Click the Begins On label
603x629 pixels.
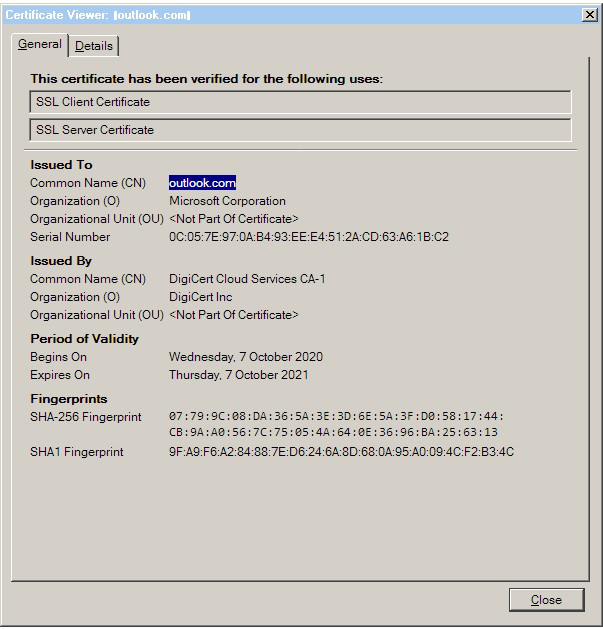click(59, 357)
